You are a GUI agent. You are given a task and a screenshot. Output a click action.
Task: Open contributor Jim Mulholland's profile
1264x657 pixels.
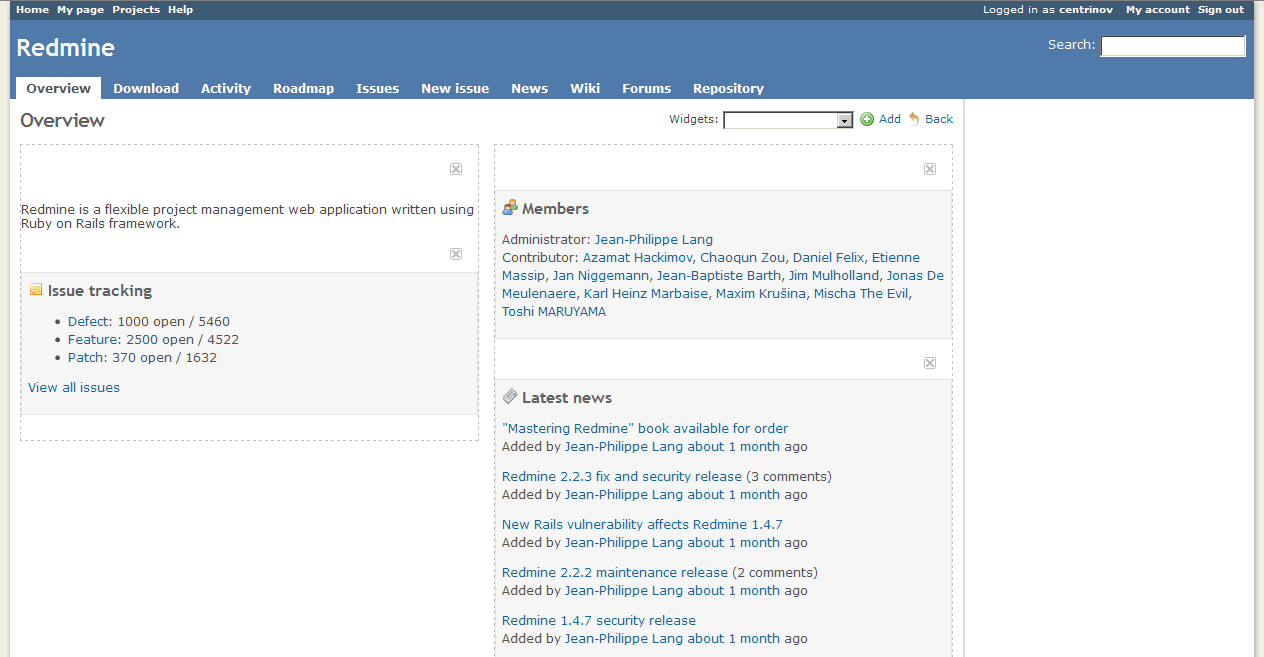[834, 276]
